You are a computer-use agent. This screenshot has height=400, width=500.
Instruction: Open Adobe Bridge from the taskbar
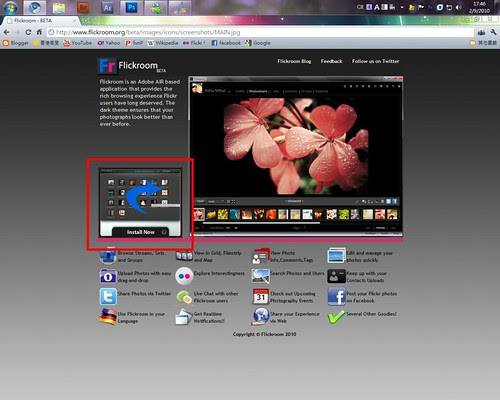[x=83, y=7]
